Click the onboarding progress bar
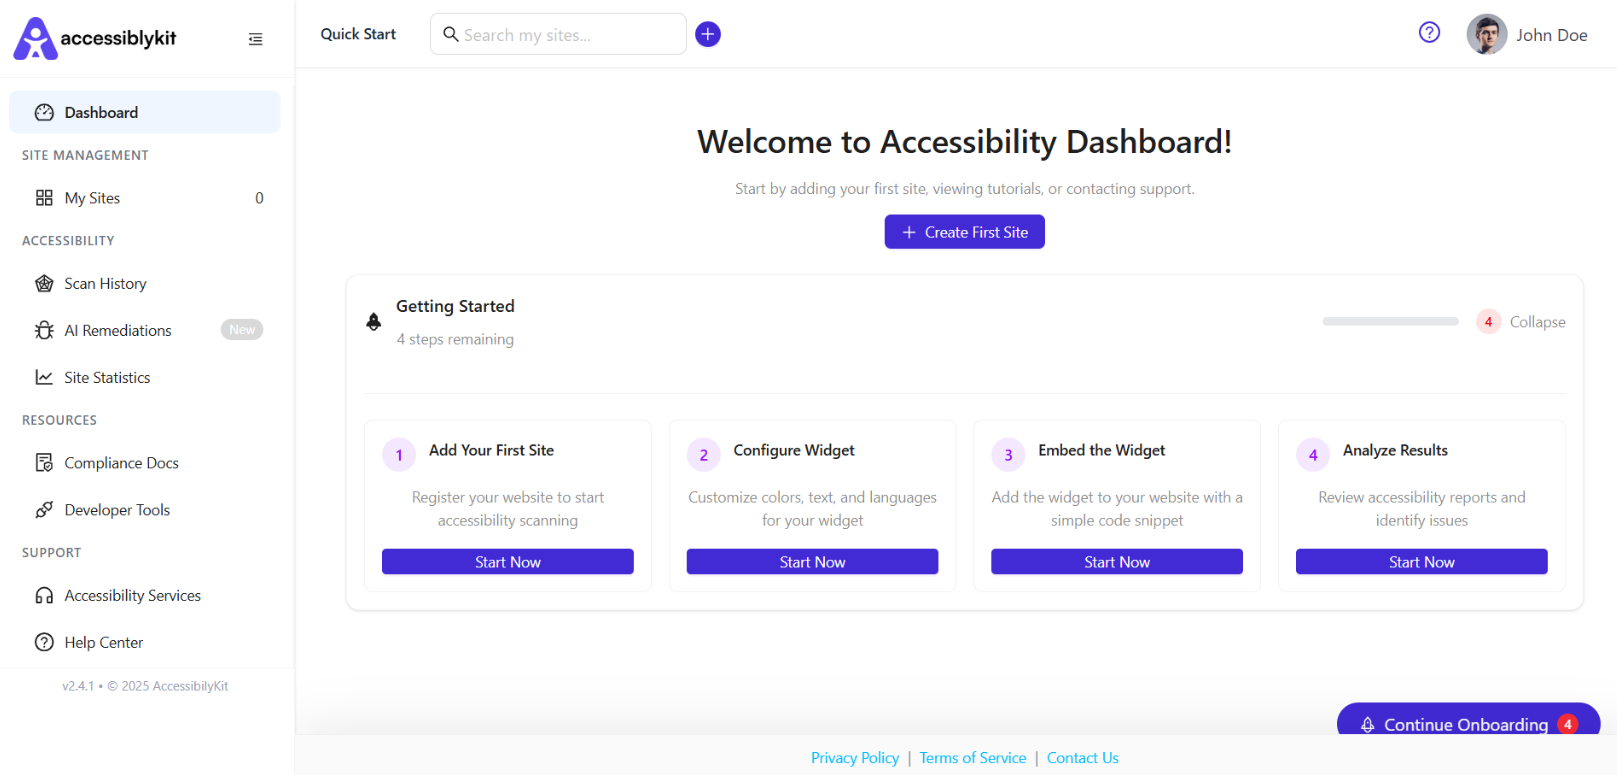Viewport: 1617px width, 775px height. click(x=1390, y=321)
